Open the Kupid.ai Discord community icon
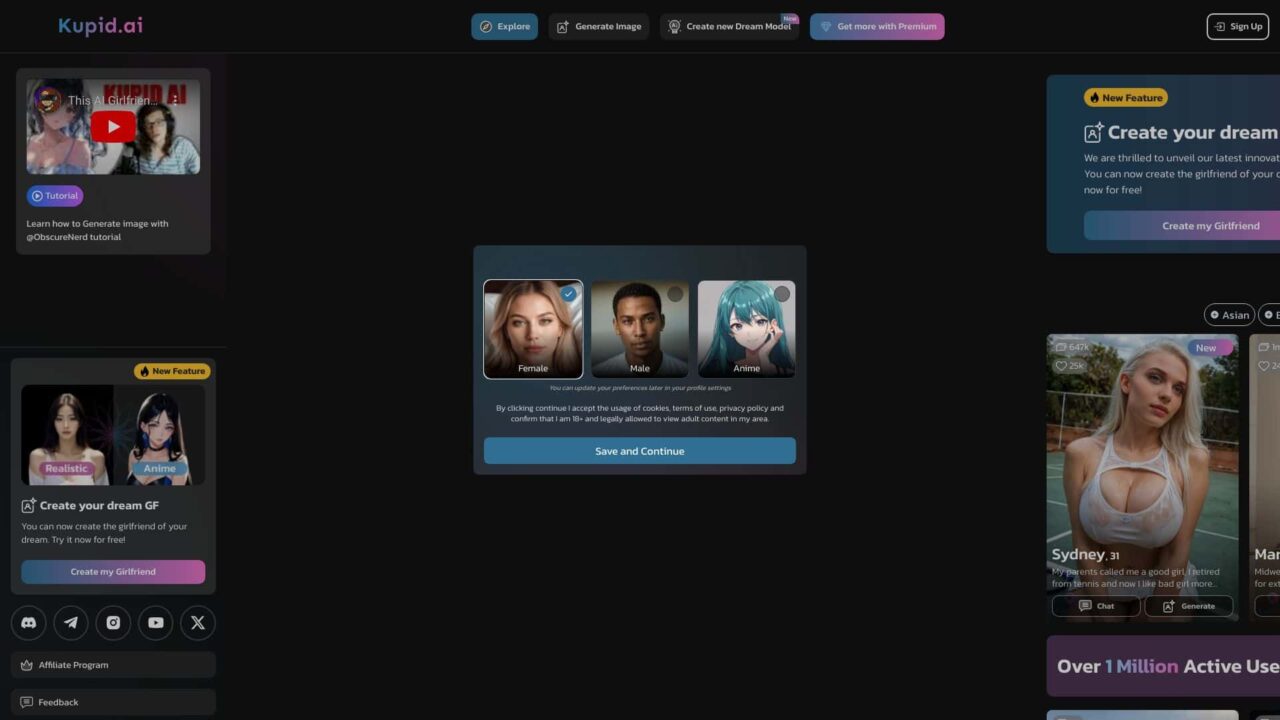The image size is (1280, 720). [x=28, y=623]
